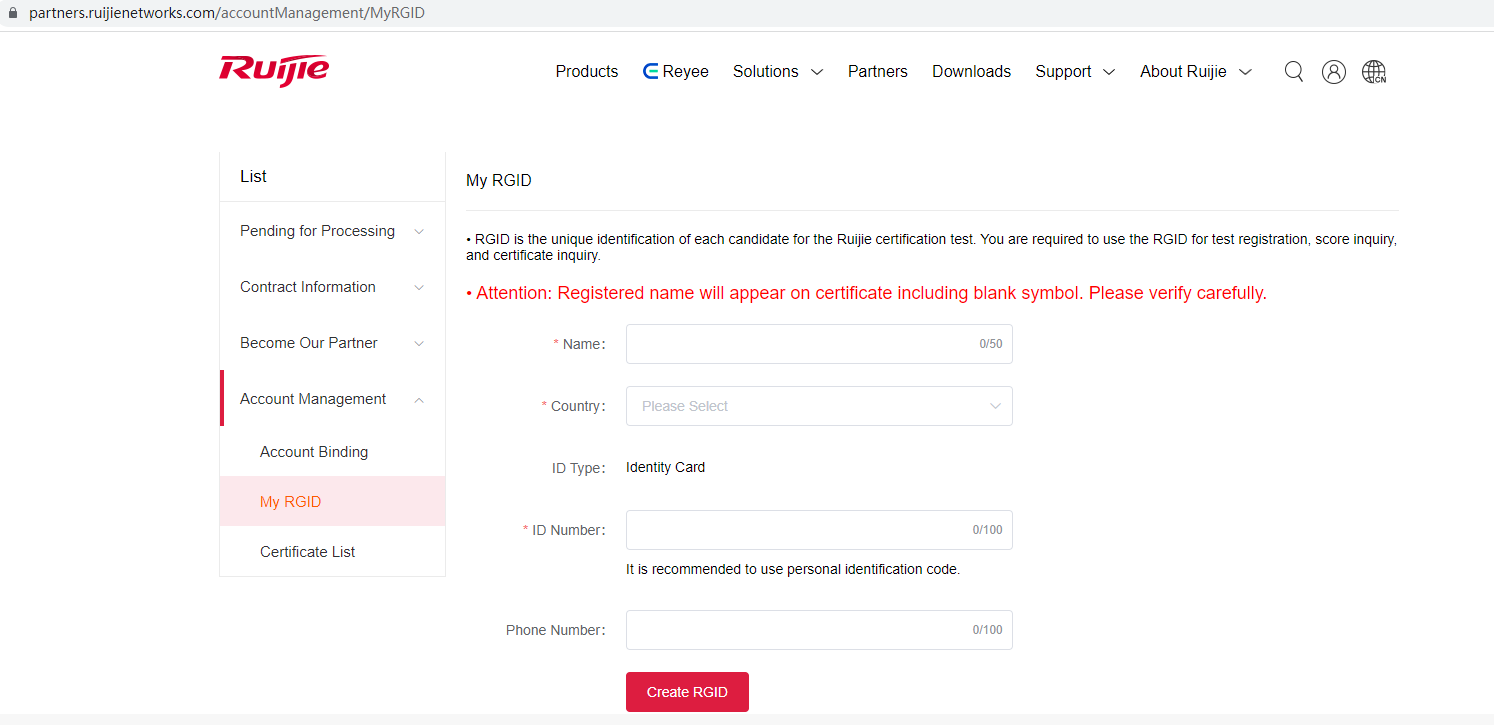Expand About Ruijie dropdown chevron
The image size is (1494, 725).
(1245, 72)
